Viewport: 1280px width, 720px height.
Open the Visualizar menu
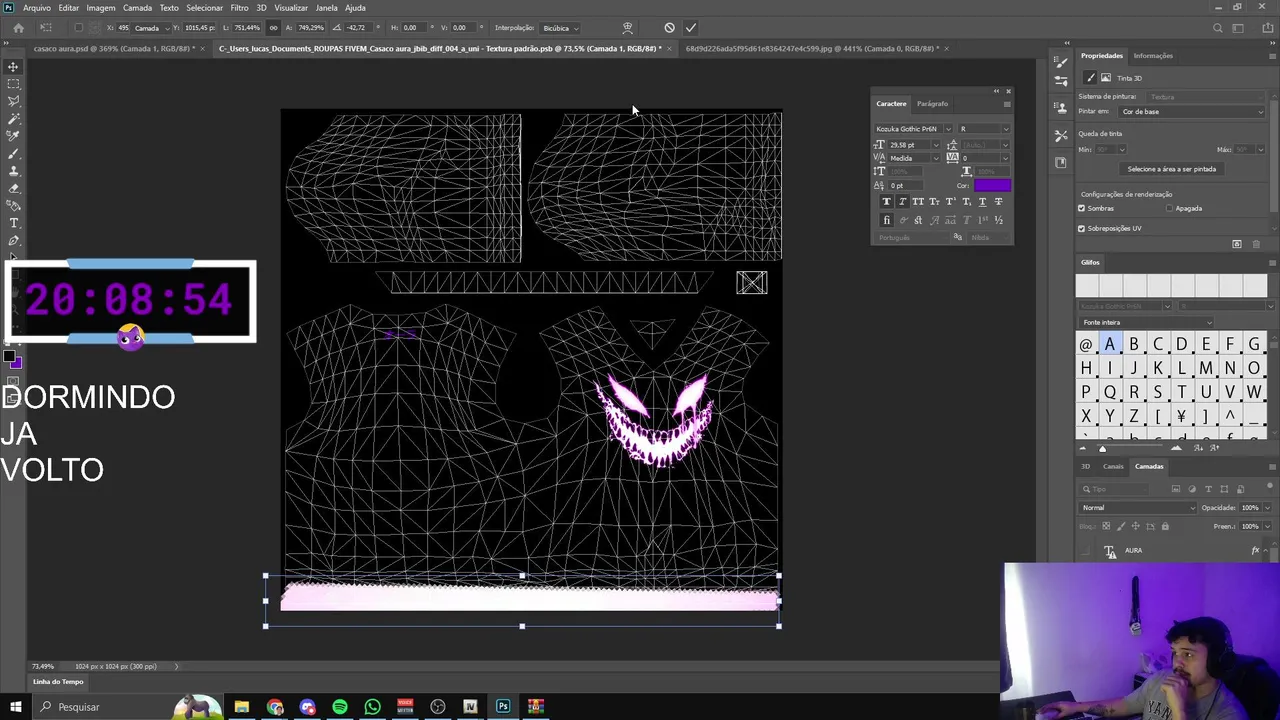click(x=291, y=8)
